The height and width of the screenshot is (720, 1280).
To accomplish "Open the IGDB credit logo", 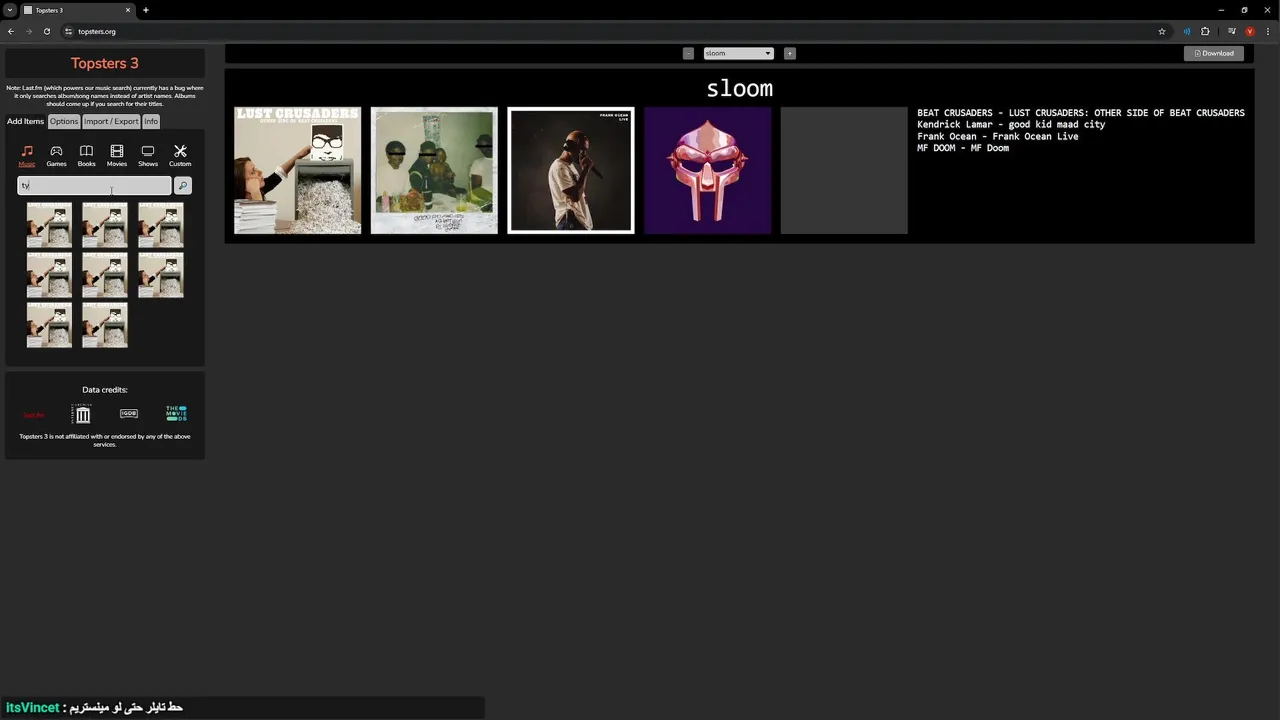I will (x=129, y=413).
